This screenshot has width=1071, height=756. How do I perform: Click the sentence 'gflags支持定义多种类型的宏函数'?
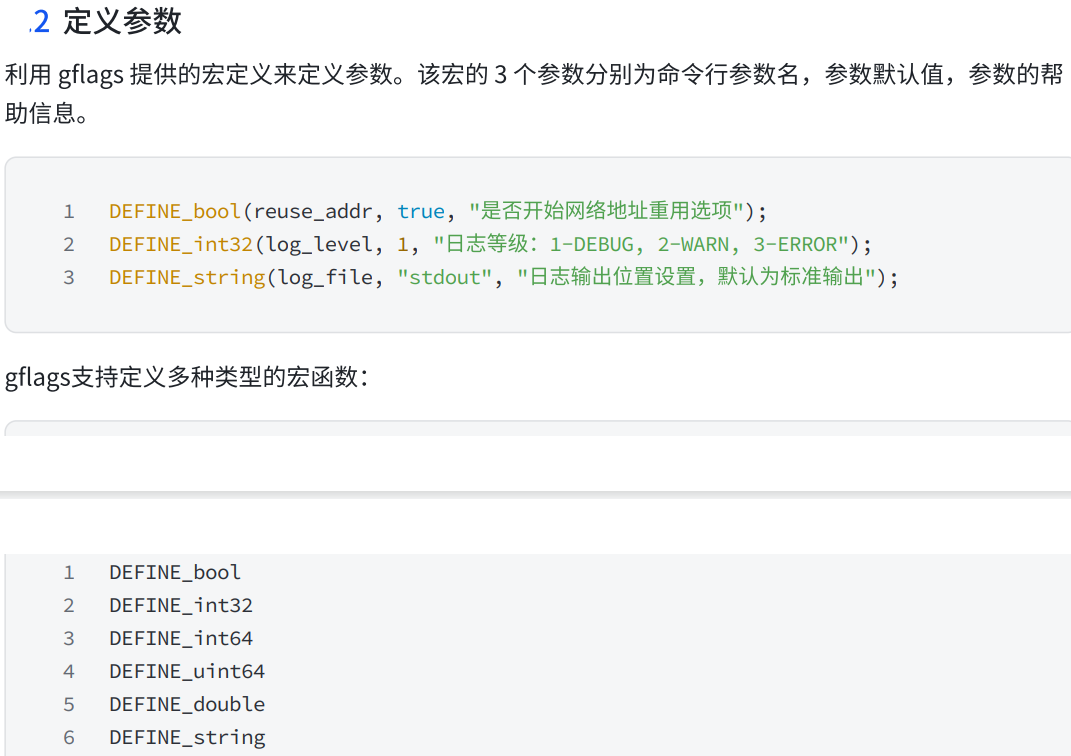186,377
